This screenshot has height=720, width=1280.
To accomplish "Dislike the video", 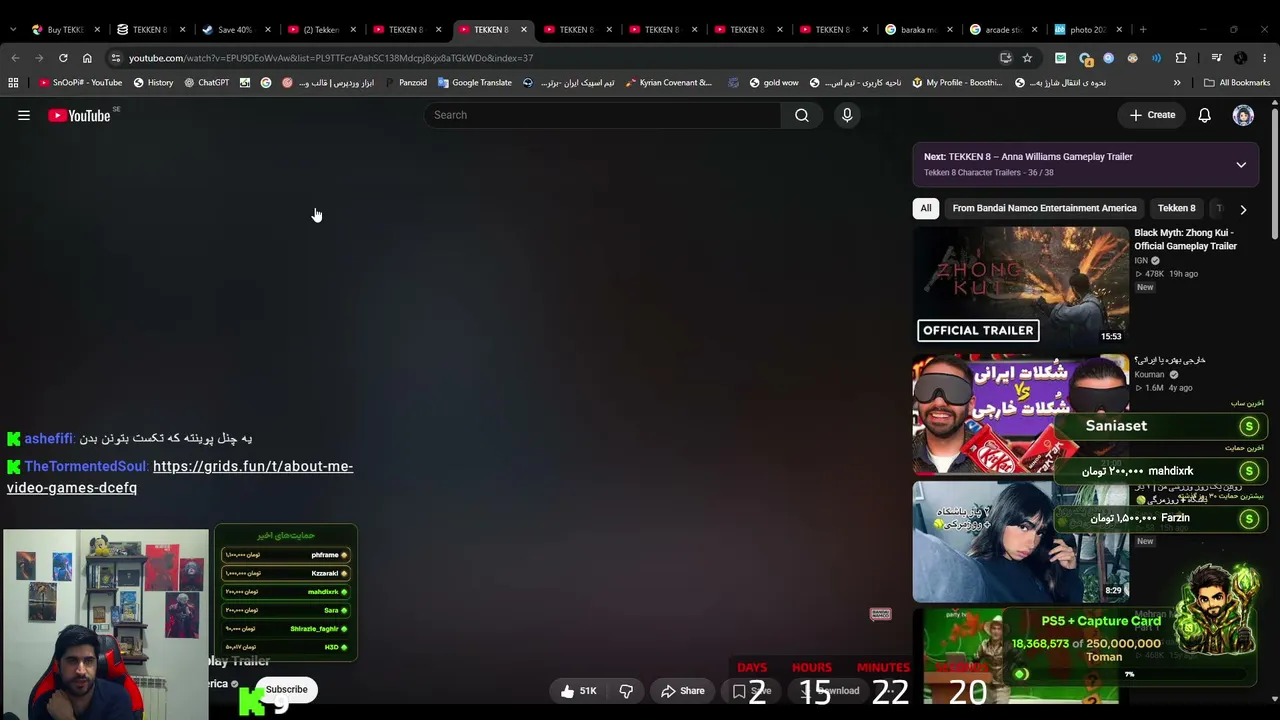I will 626,691.
